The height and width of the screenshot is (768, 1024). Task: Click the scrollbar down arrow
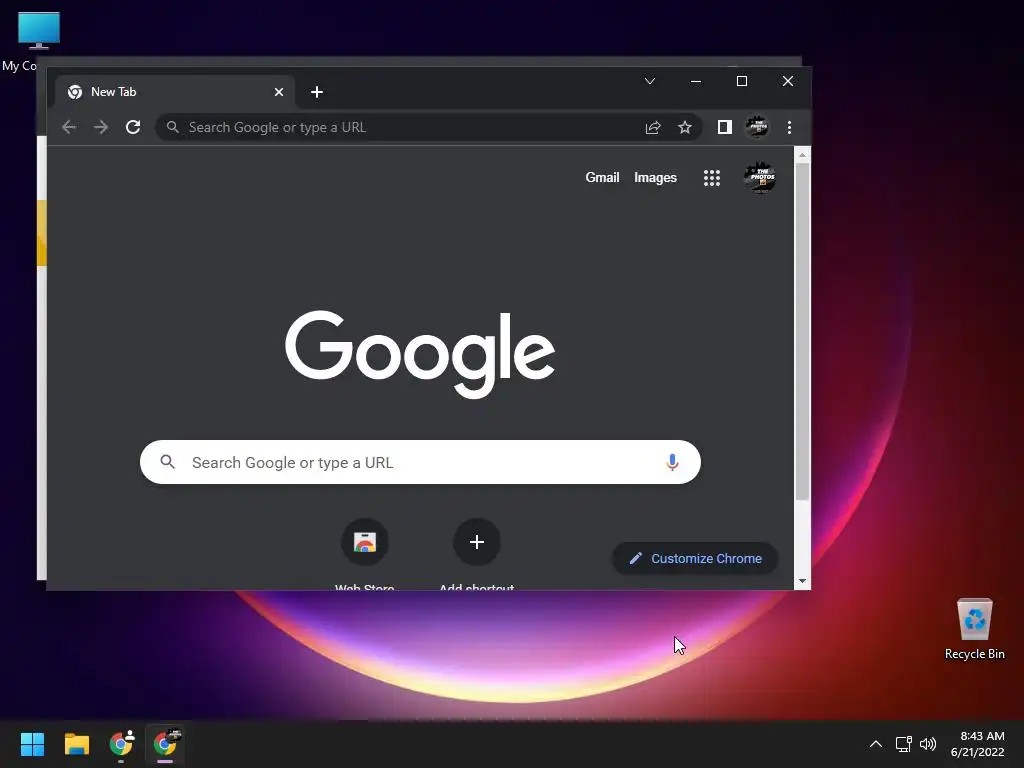point(802,581)
